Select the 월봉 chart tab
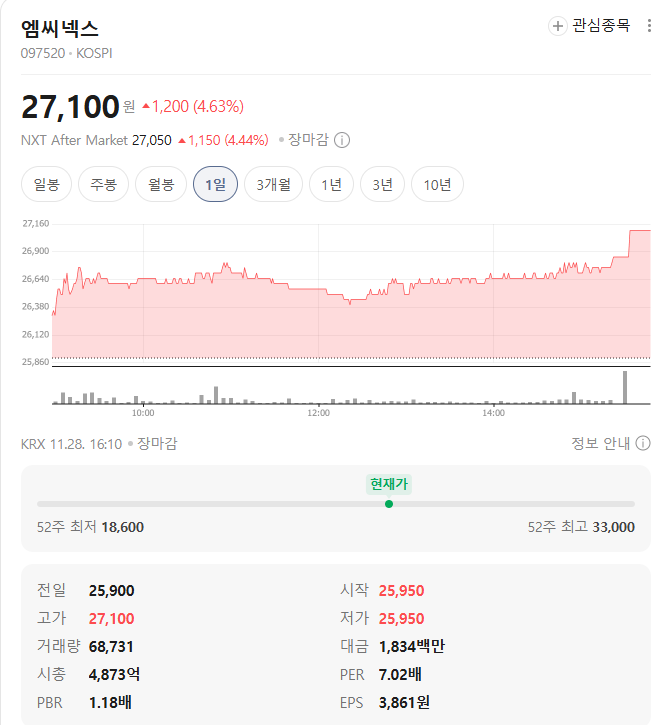 point(160,184)
